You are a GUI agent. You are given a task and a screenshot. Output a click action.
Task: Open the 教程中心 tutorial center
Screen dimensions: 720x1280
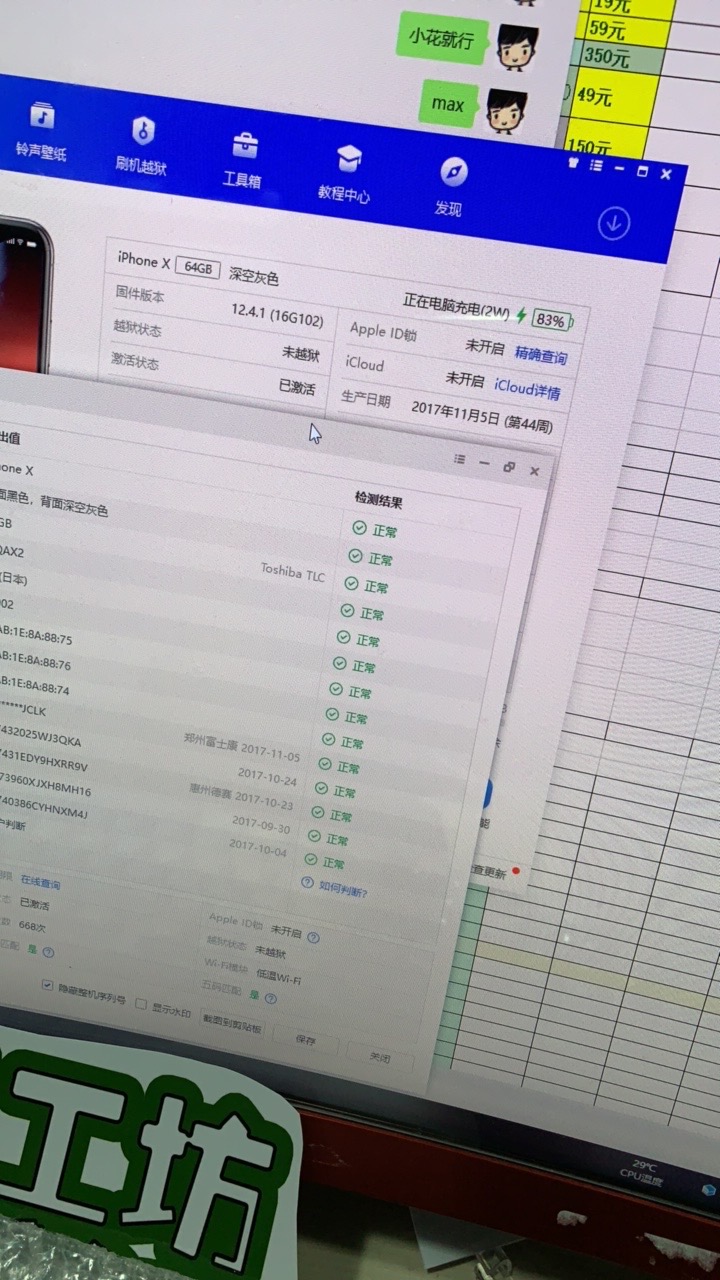click(346, 175)
